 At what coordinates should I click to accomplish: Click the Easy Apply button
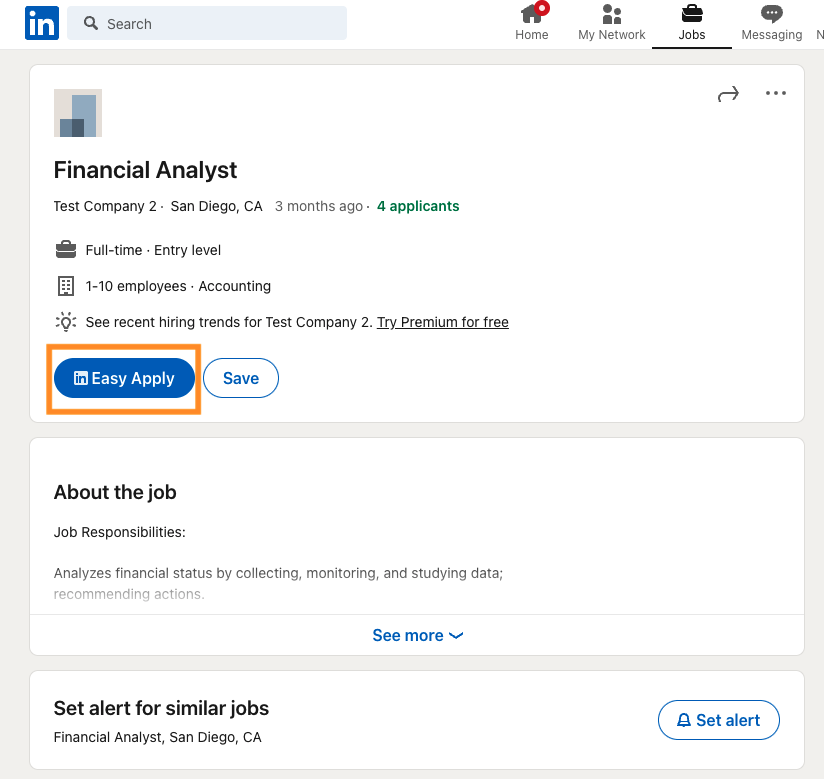click(x=124, y=378)
